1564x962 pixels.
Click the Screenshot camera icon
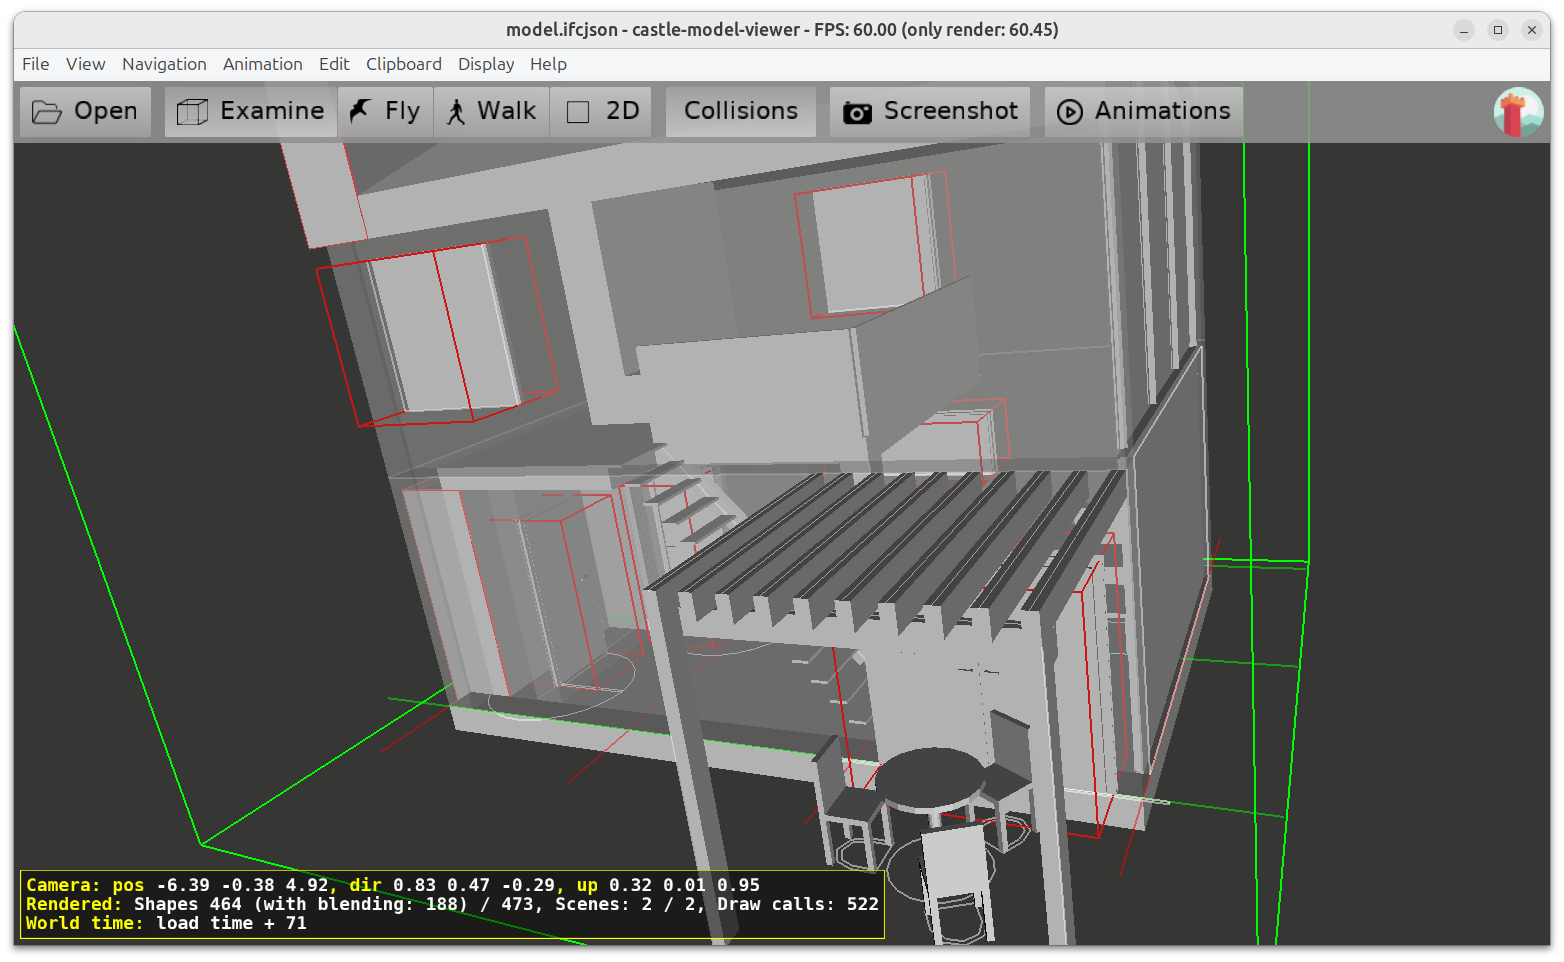coord(857,112)
